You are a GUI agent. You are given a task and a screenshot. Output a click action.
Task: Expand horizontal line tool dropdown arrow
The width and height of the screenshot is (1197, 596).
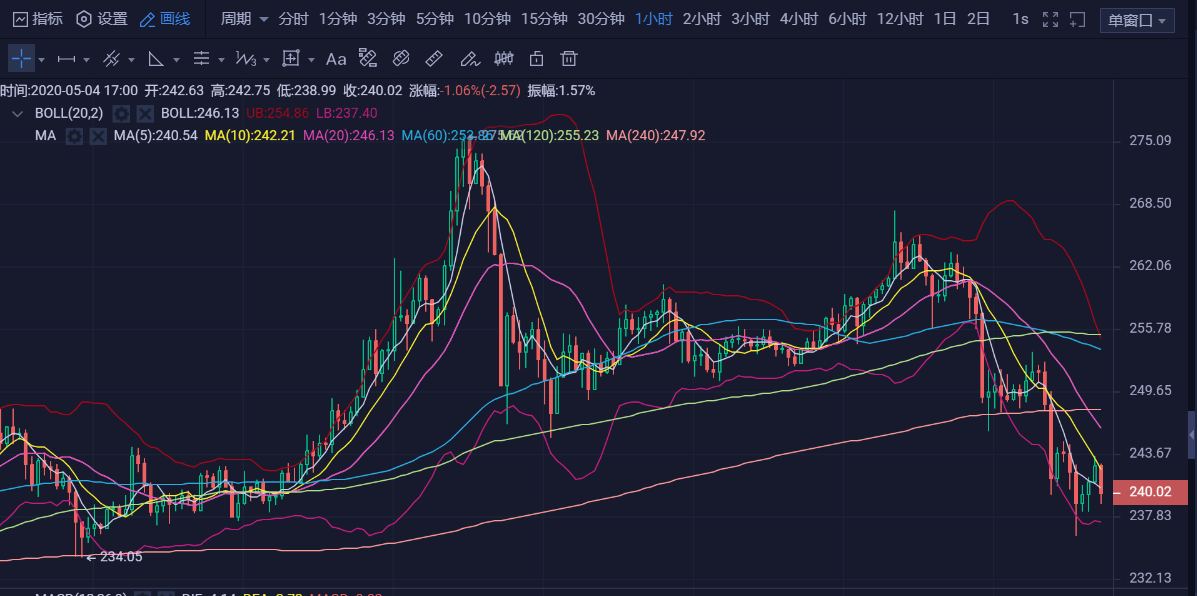[86, 60]
